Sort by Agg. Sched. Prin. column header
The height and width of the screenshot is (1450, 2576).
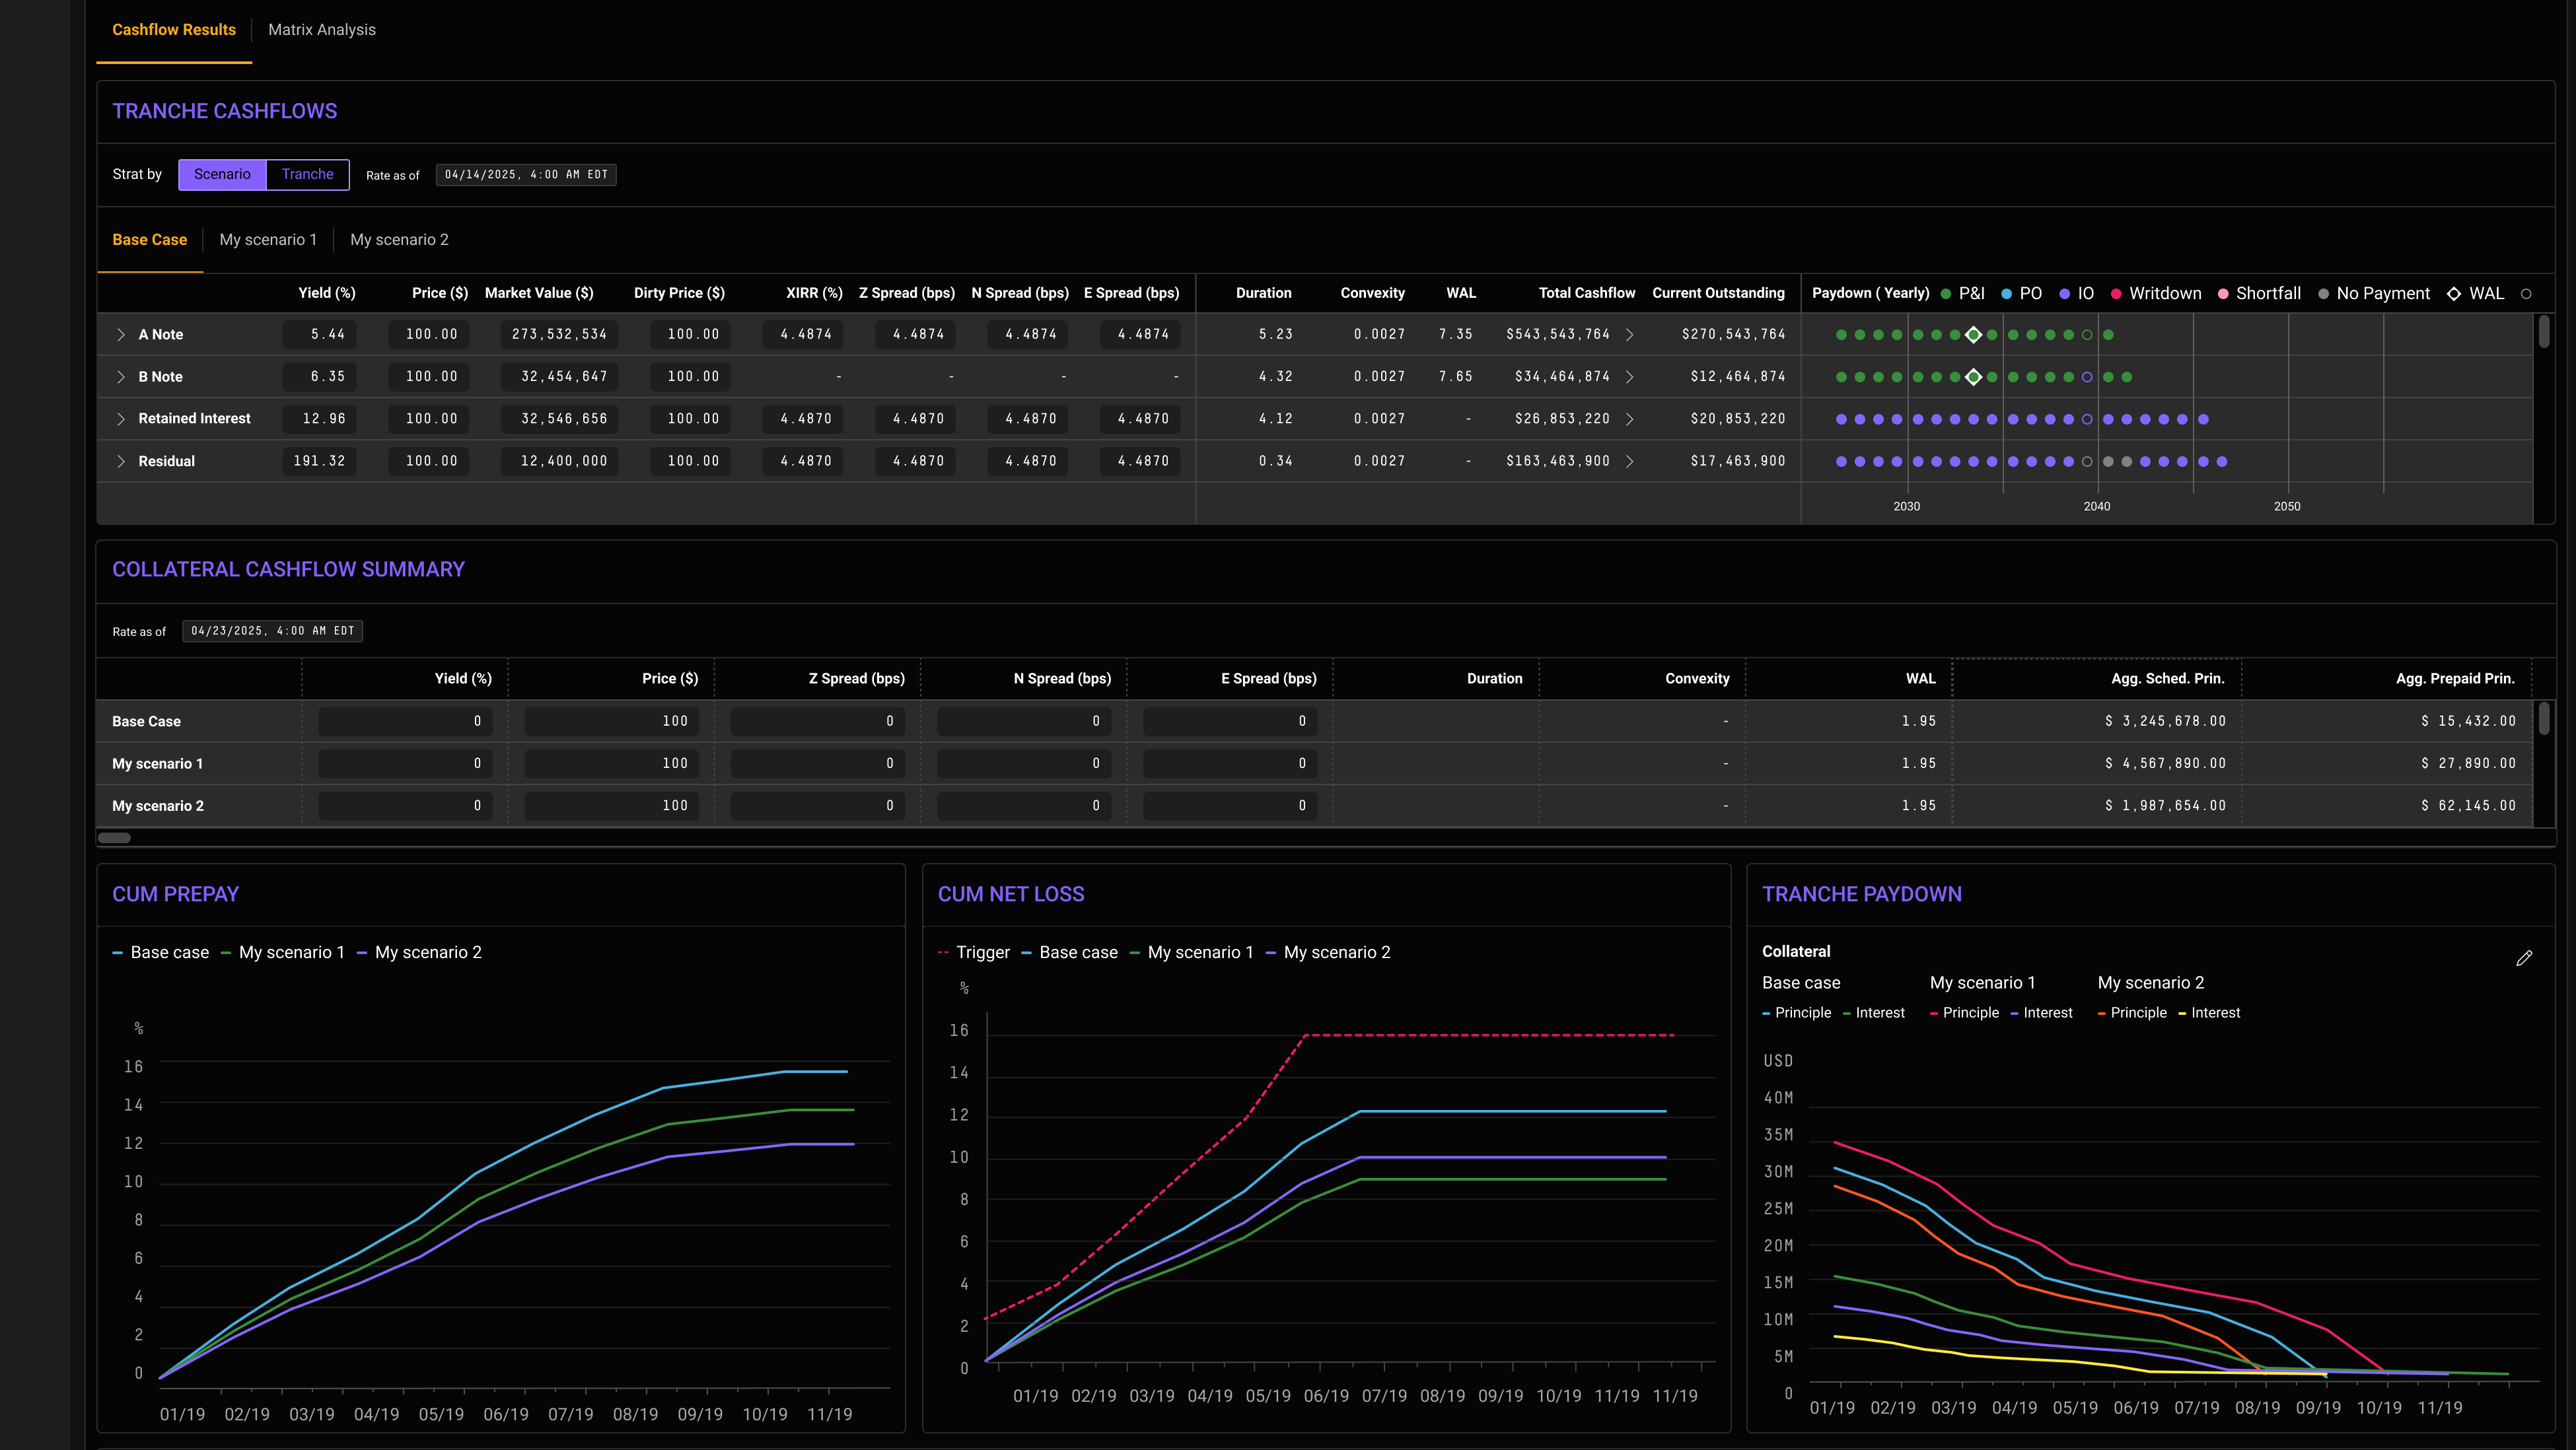[x=2167, y=679]
